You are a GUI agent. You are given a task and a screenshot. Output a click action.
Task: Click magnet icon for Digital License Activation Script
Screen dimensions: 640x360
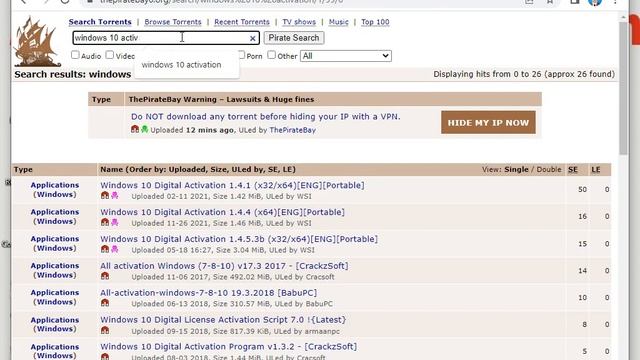click(x=105, y=330)
